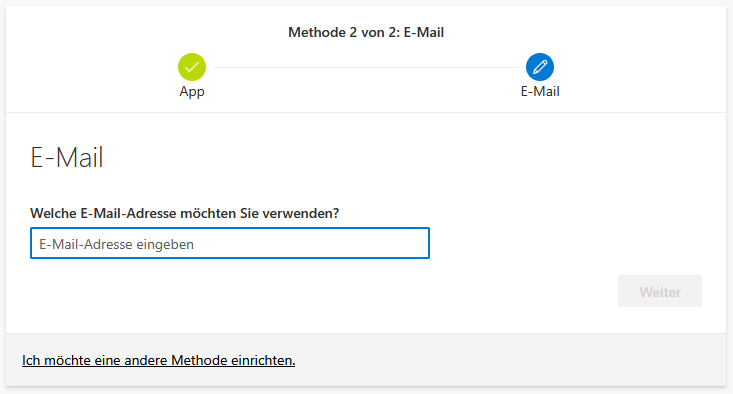Click the green checkmark App step icon
Image resolution: width=733 pixels, height=394 pixels.
pos(192,67)
